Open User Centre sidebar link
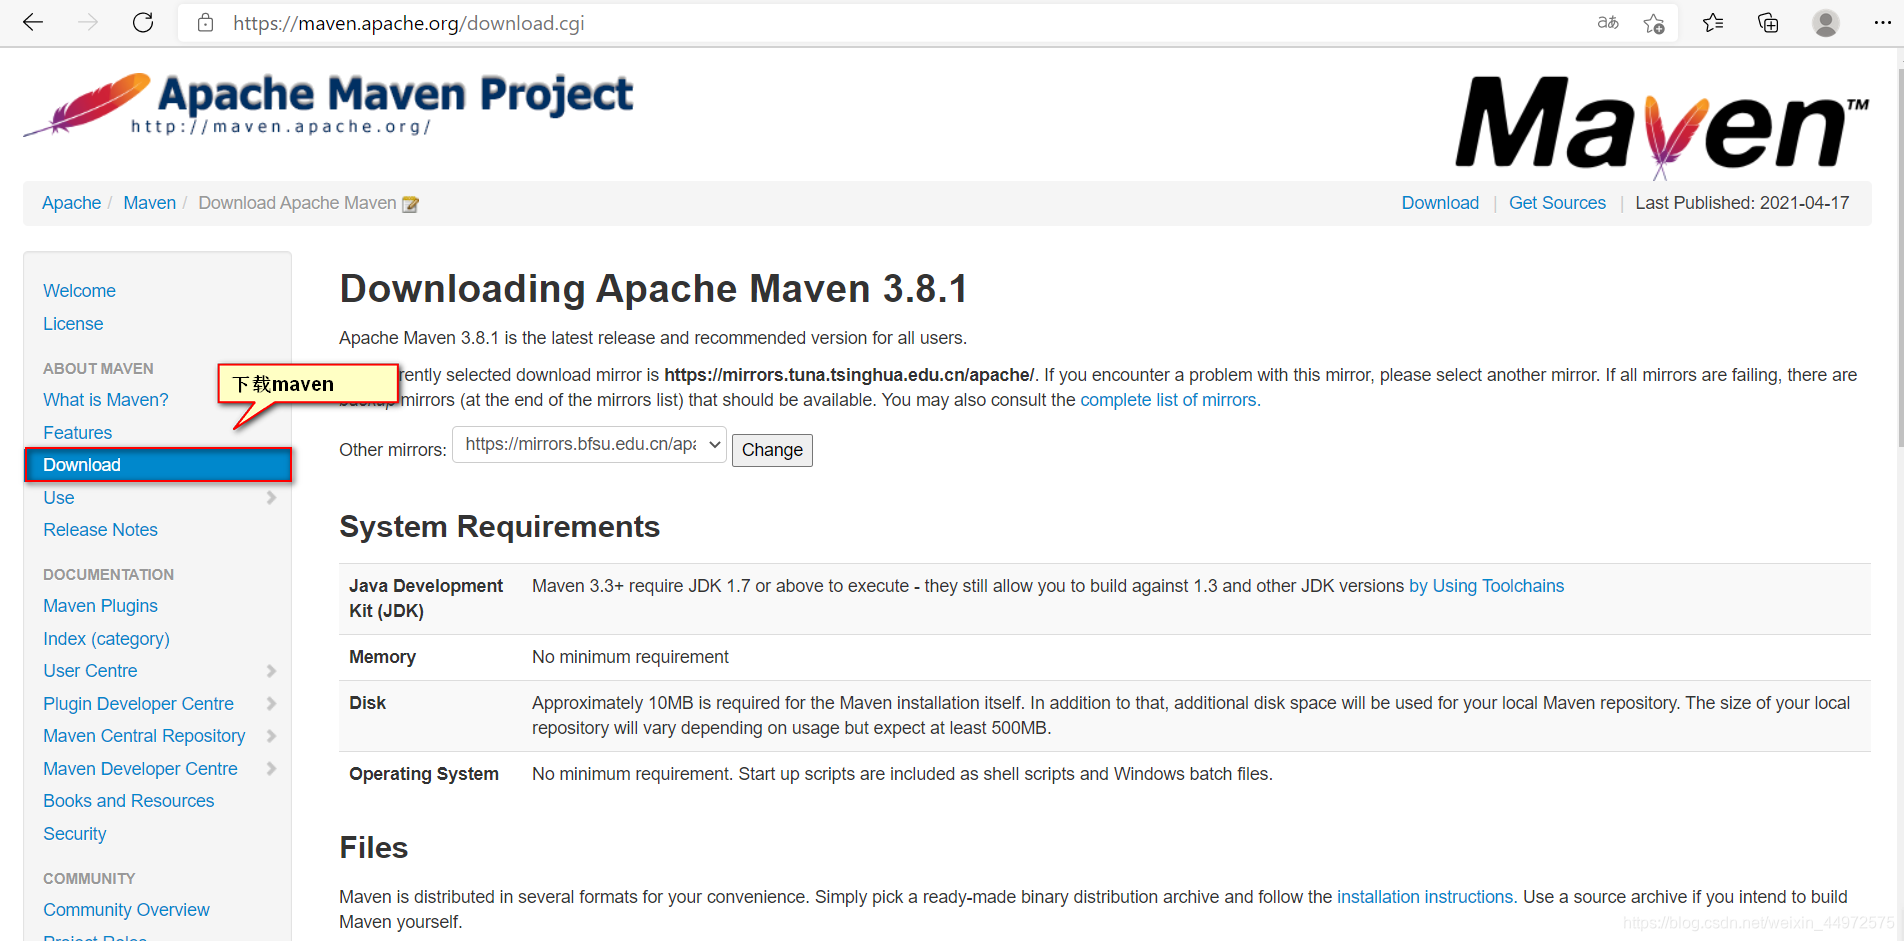Screen dimensions: 1904x941 tap(90, 671)
